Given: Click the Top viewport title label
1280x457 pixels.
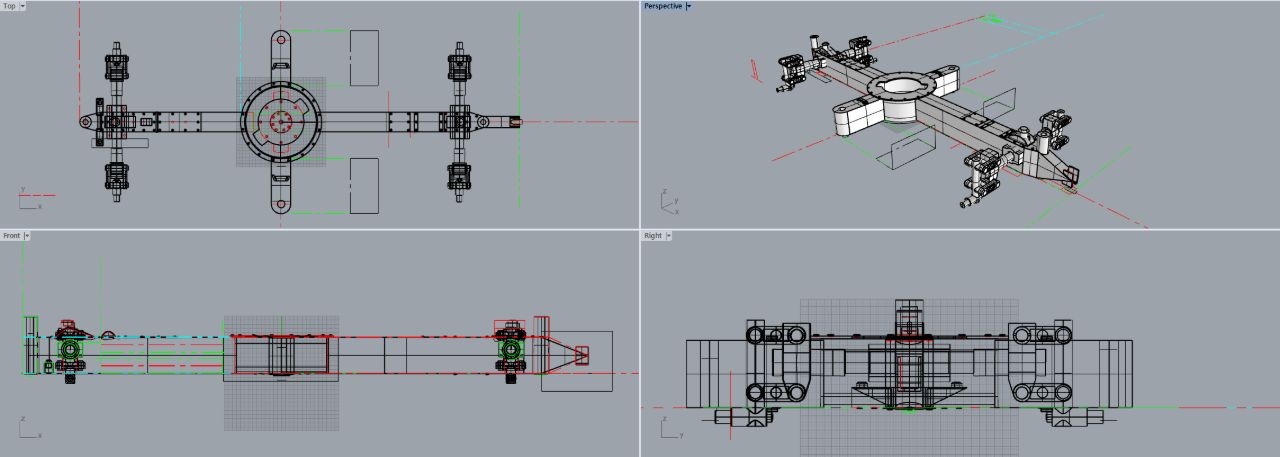Looking at the screenshot, I should [9, 6].
